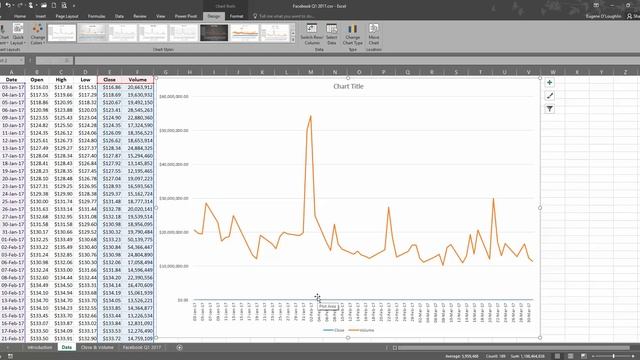Screen dimensions: 640x360
Task: Select the first chart style thumbnail
Action: tap(62, 33)
